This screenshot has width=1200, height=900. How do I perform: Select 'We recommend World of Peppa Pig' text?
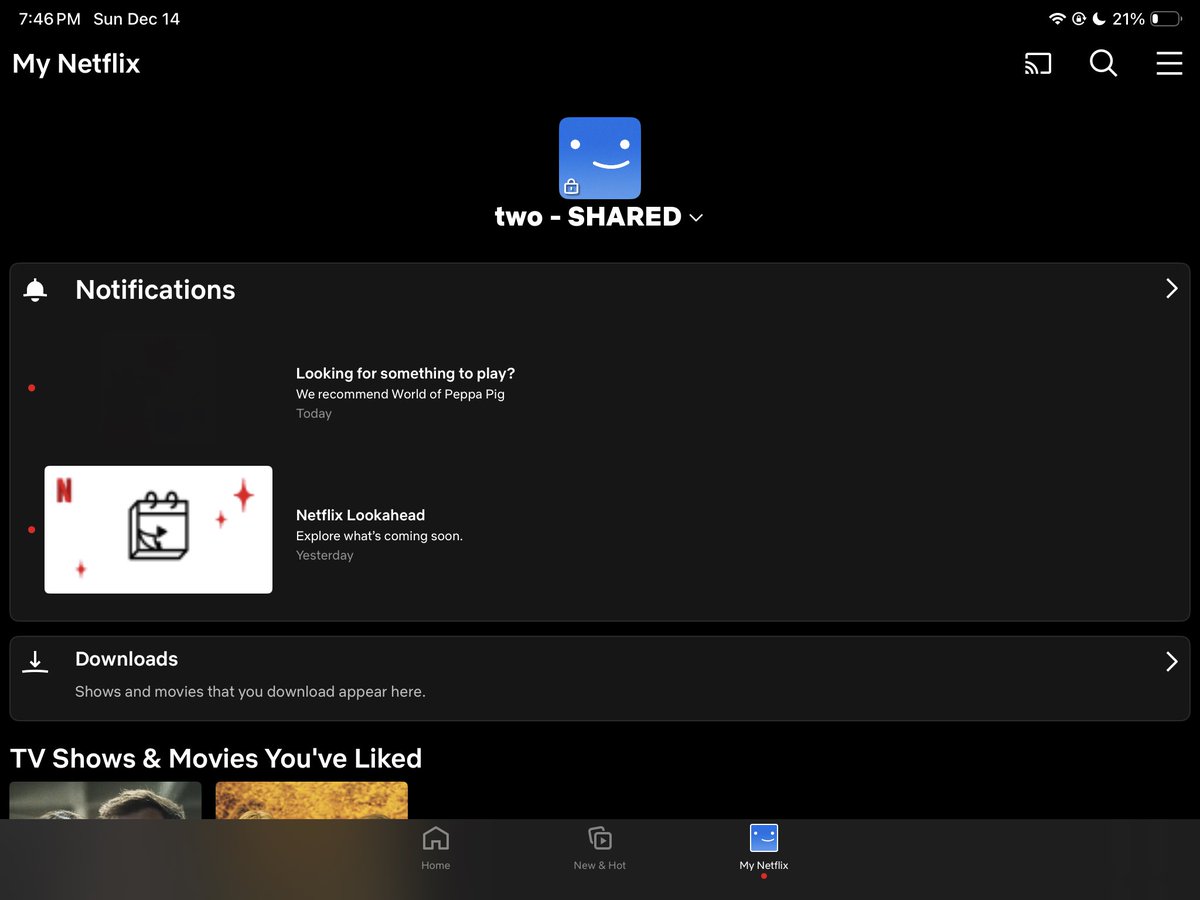[400, 394]
